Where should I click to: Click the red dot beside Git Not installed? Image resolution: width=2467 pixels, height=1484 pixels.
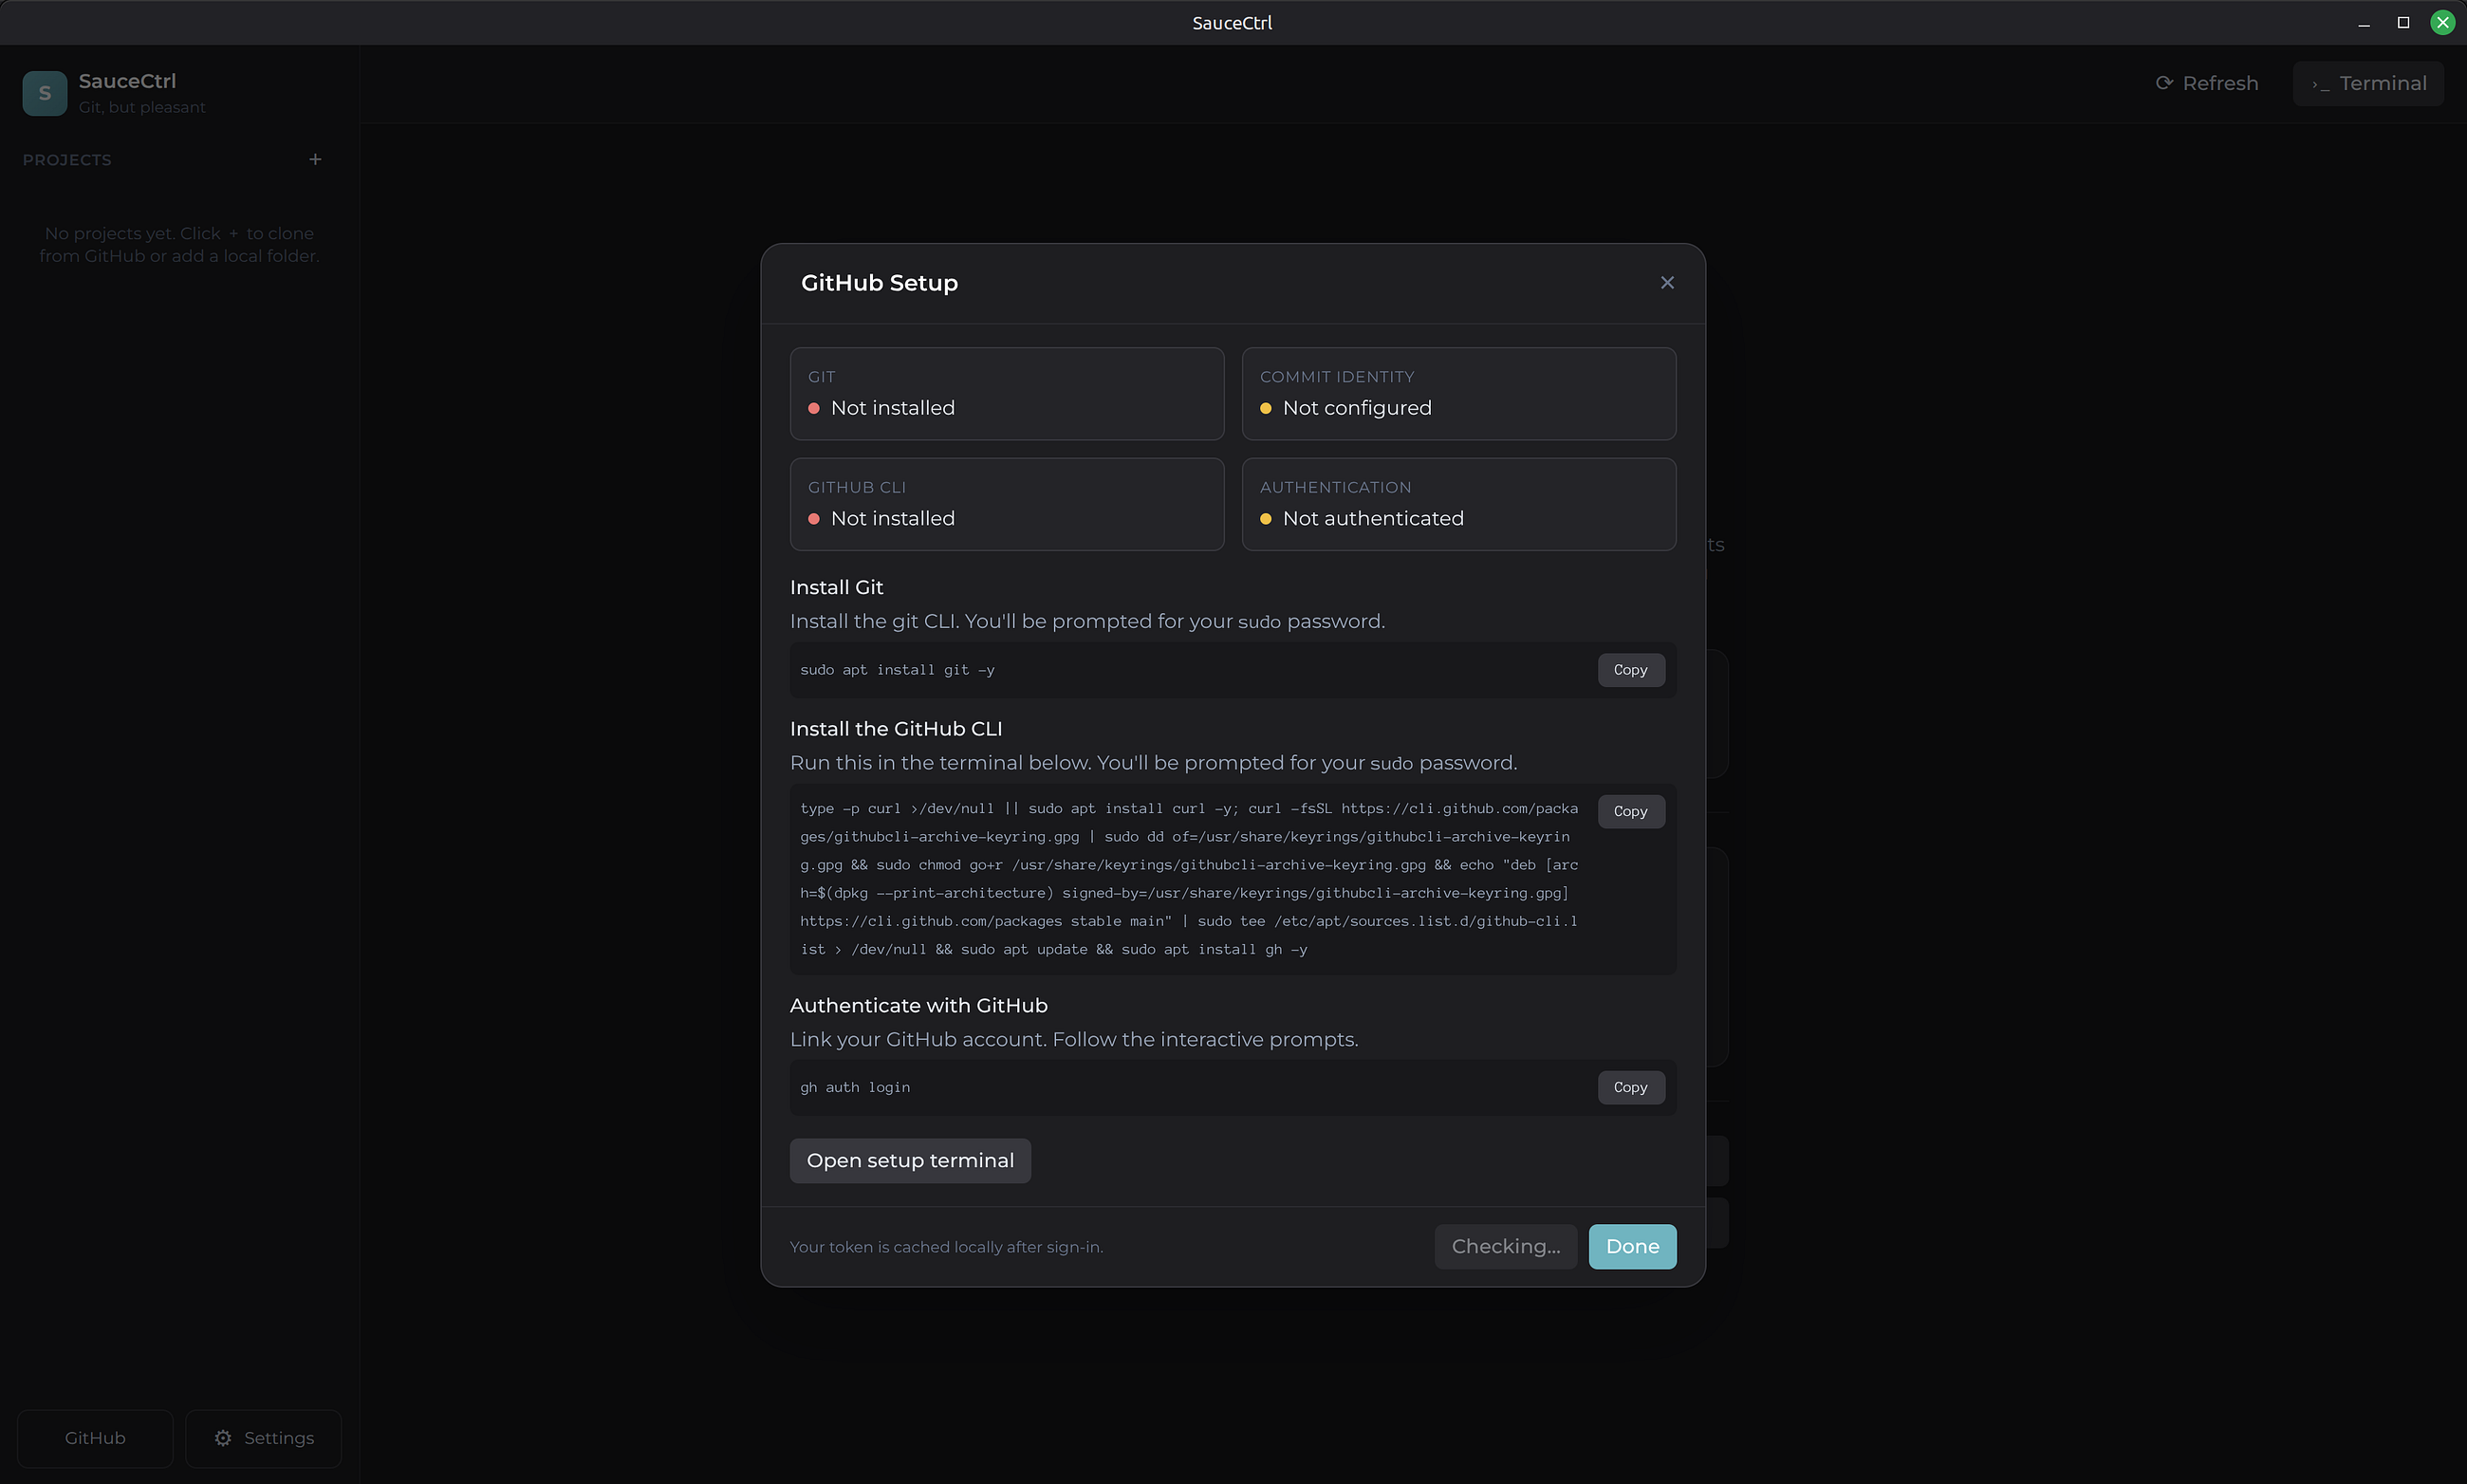click(x=814, y=408)
